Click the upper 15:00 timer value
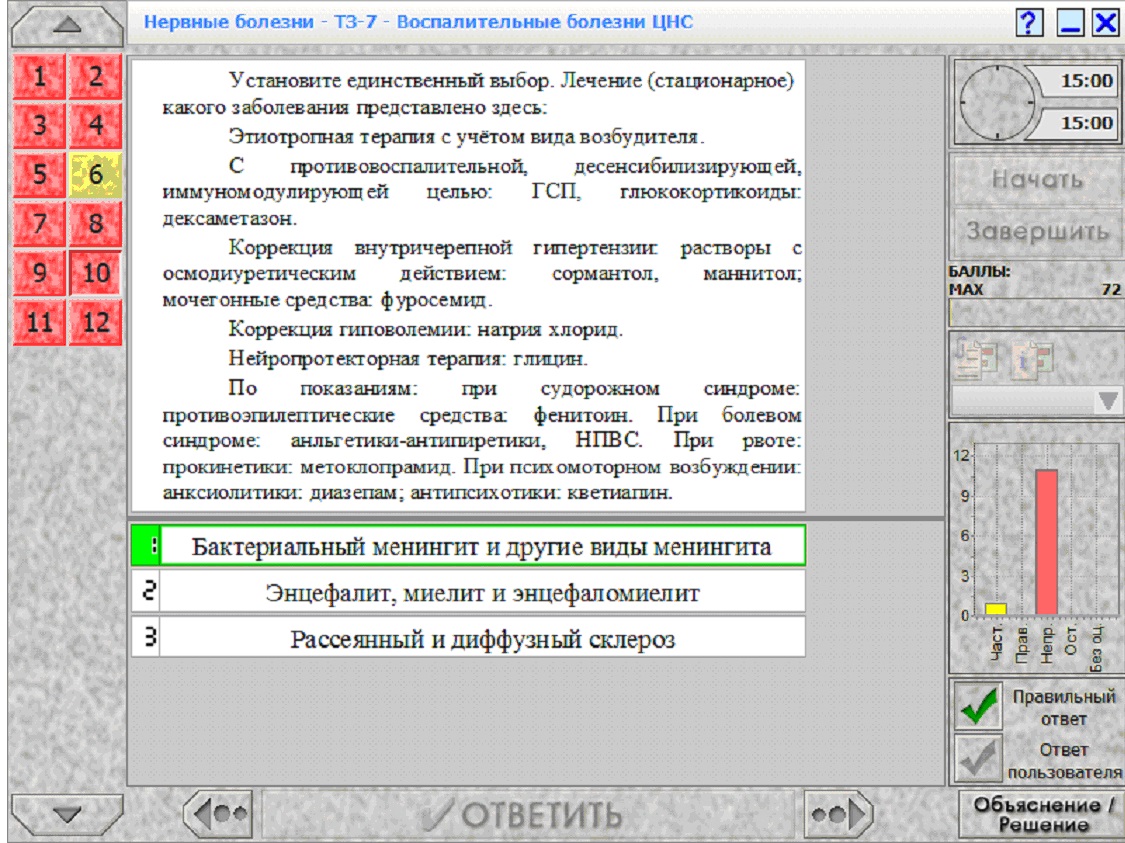The image size is (1125, 843). pyautogui.click(x=1083, y=80)
